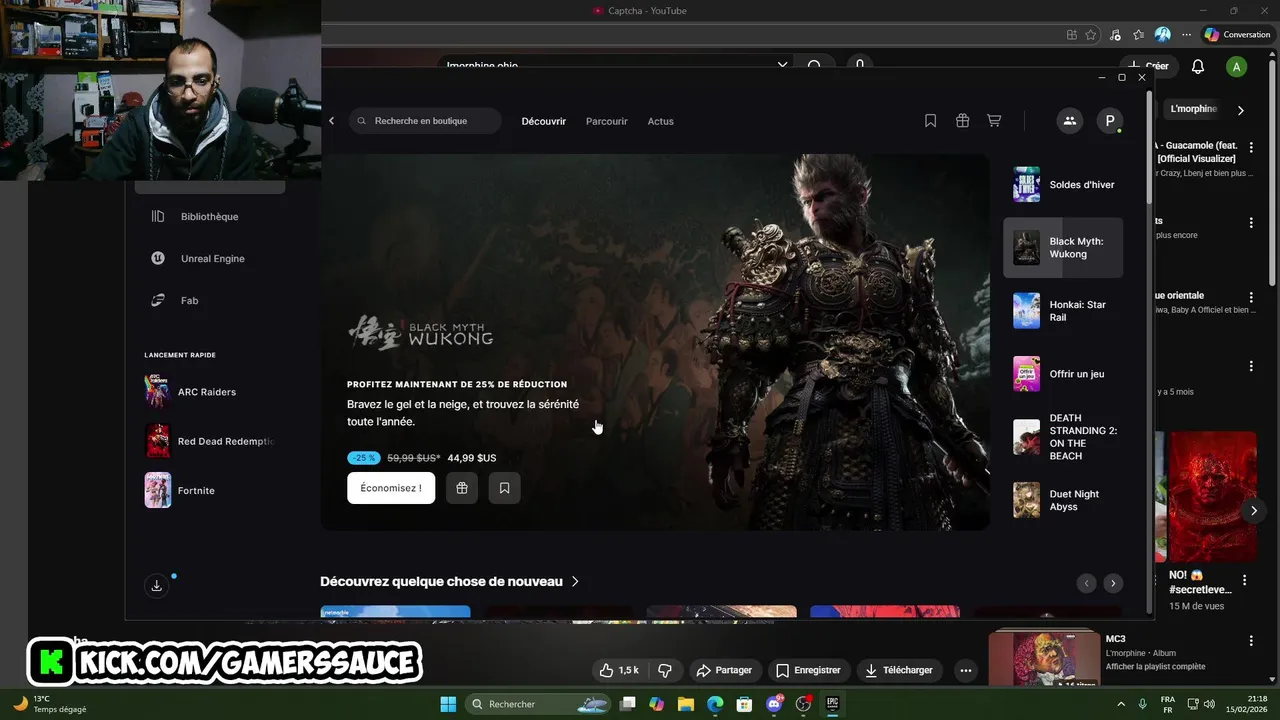This screenshot has width=1280, height=720.
Task: Open the gift icon in Epic header
Action: point(962,121)
